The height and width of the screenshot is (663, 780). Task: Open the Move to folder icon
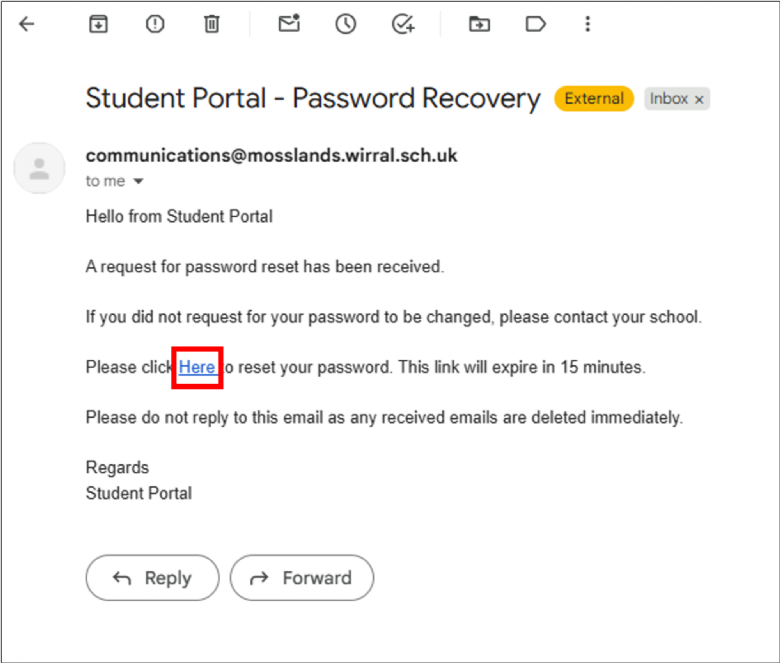tap(480, 24)
